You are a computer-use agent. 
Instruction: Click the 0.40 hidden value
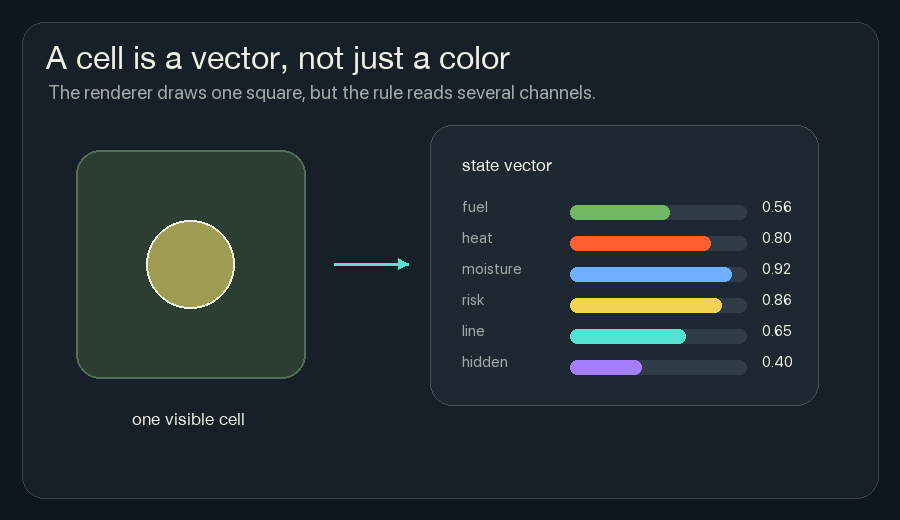777,362
